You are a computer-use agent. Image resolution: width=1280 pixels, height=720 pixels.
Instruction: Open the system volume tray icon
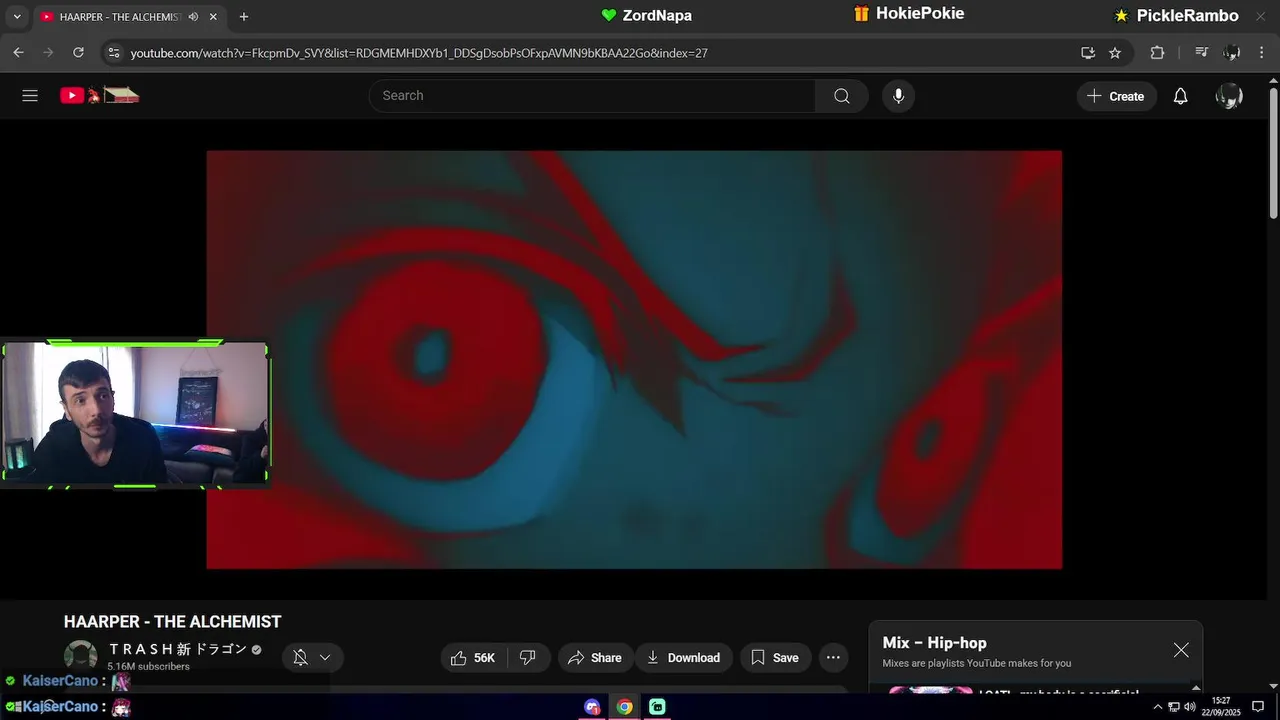(x=1189, y=707)
